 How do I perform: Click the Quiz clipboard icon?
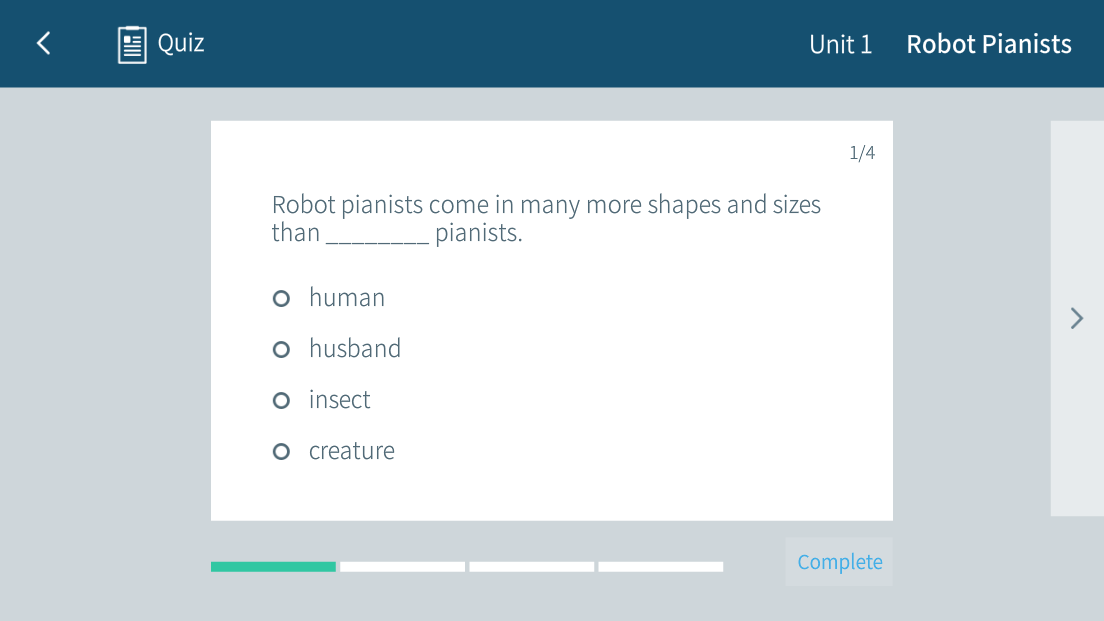(132, 44)
